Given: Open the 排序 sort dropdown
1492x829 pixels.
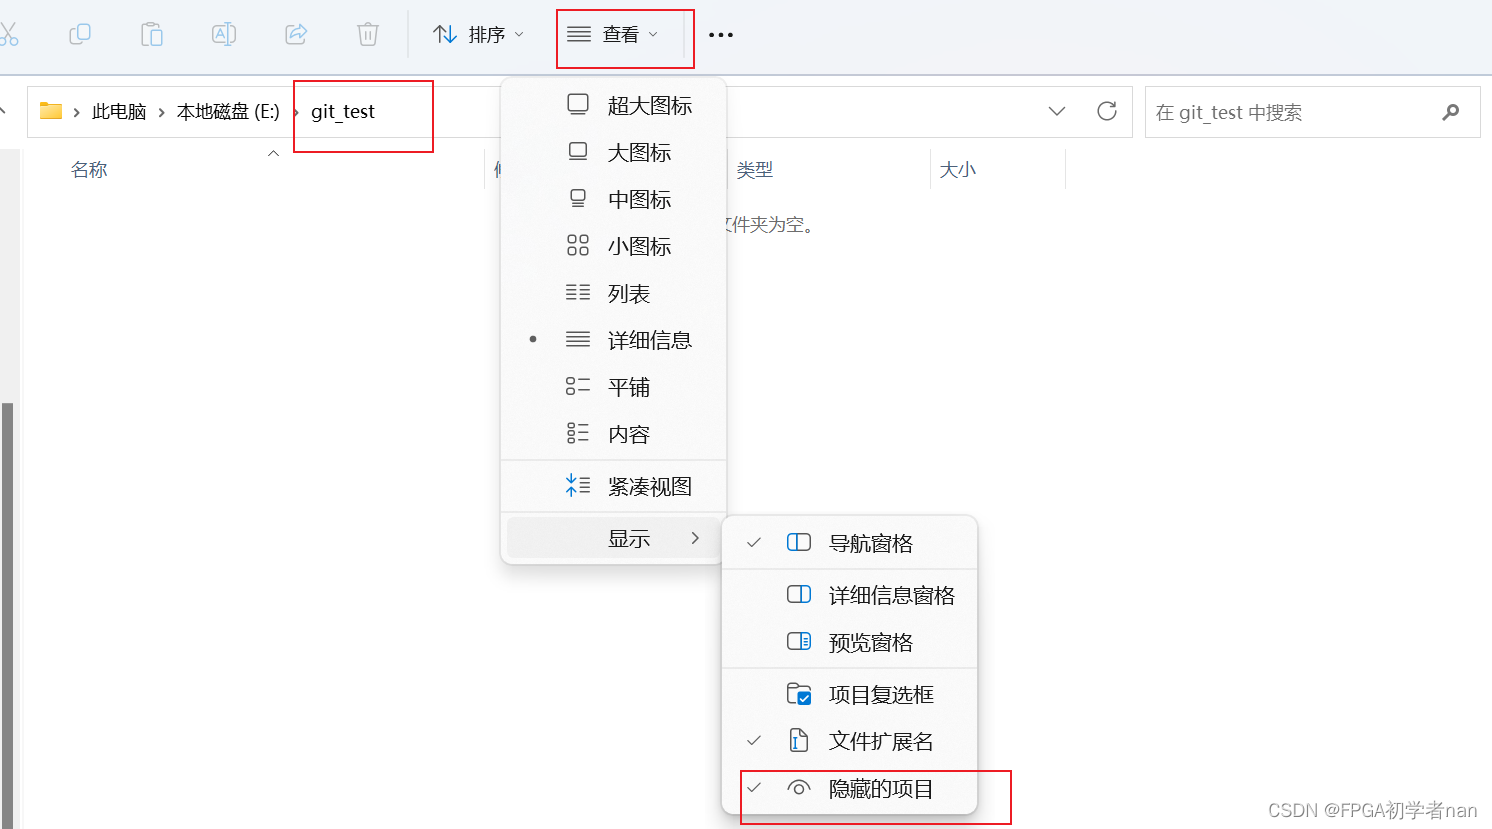Looking at the screenshot, I should [x=478, y=35].
